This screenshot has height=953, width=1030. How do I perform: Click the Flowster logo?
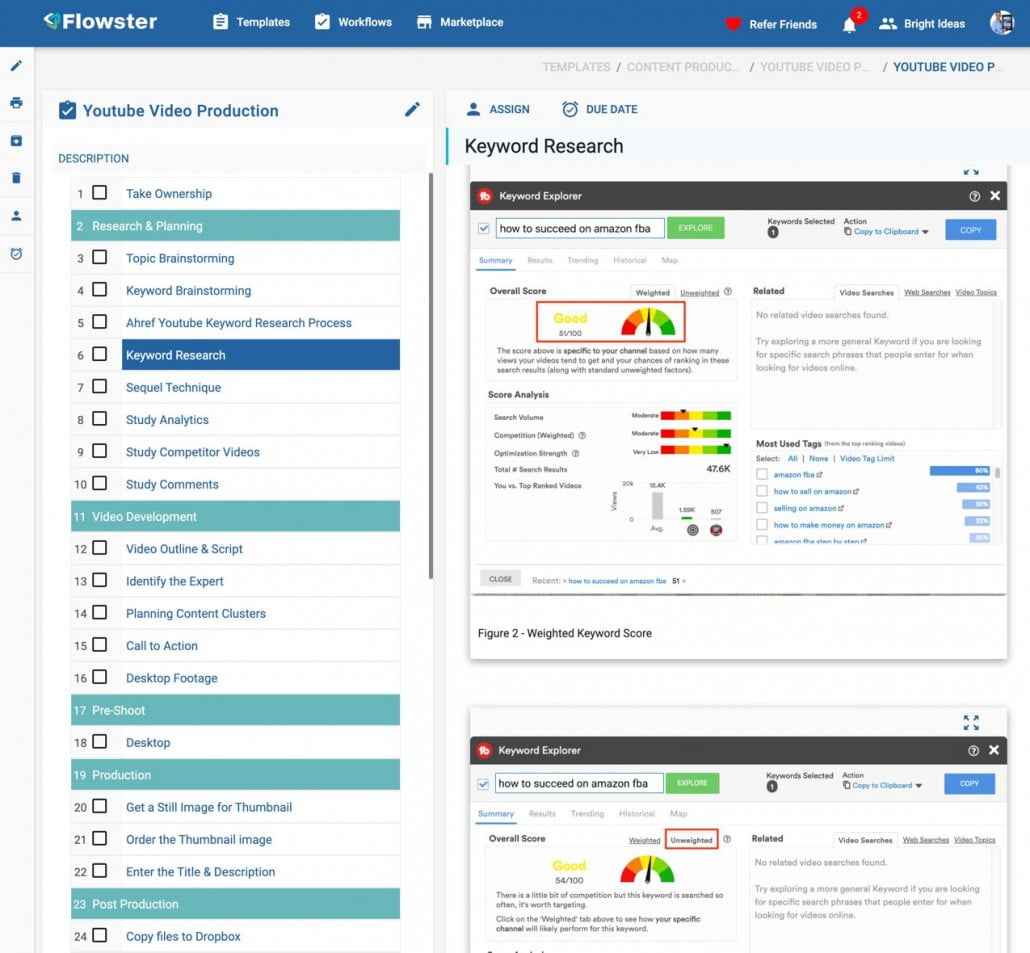pos(101,22)
